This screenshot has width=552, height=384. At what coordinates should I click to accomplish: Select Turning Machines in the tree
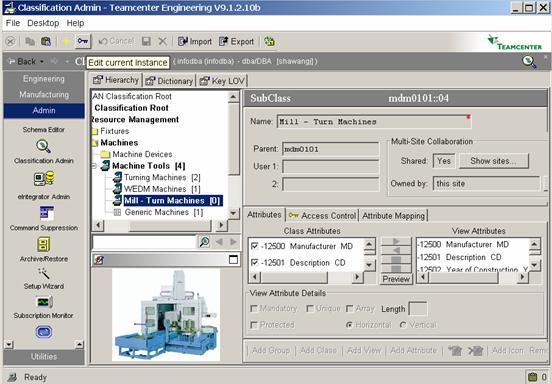162,177
